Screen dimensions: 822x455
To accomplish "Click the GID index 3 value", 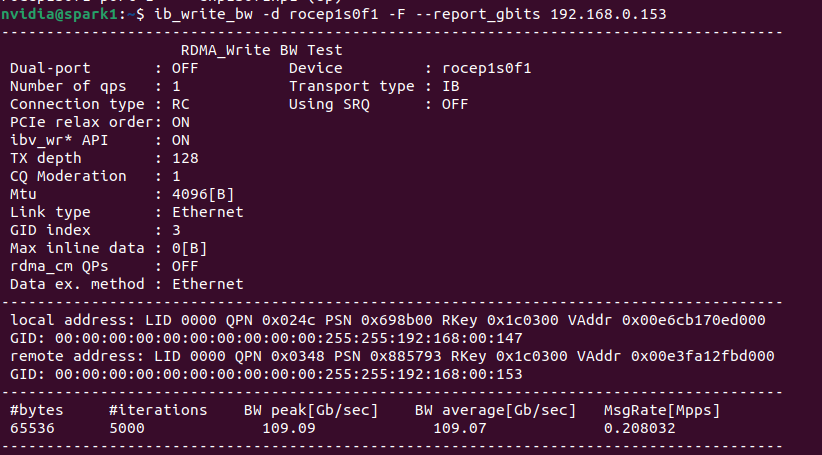I will 176,230.
